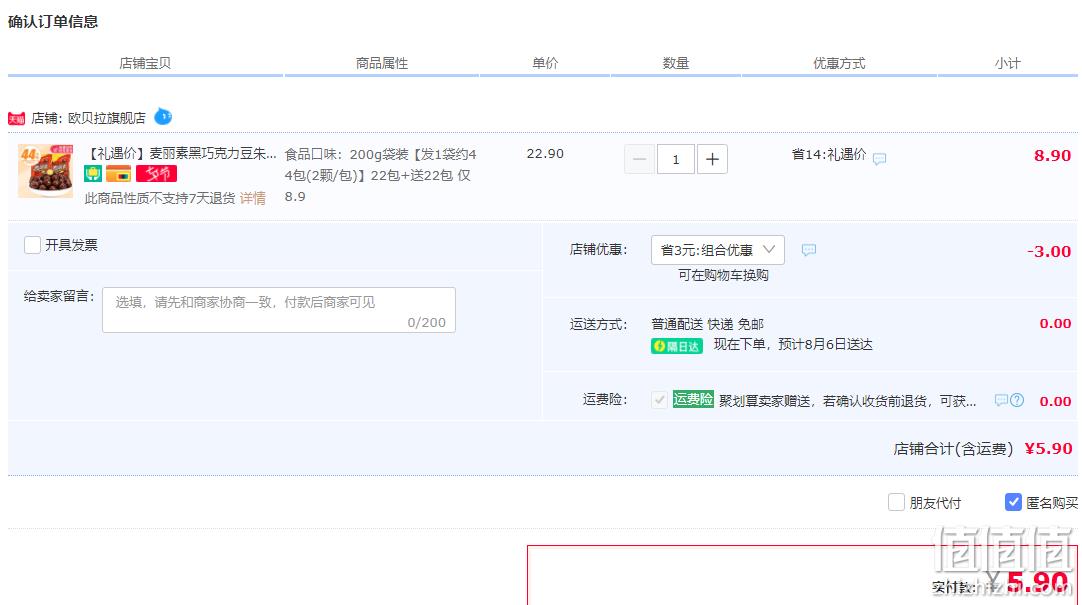The image size is (1082, 605).
Task: Open the product title 【礼遇价】麦丽素黑巧克力豆
Action: pos(181,153)
